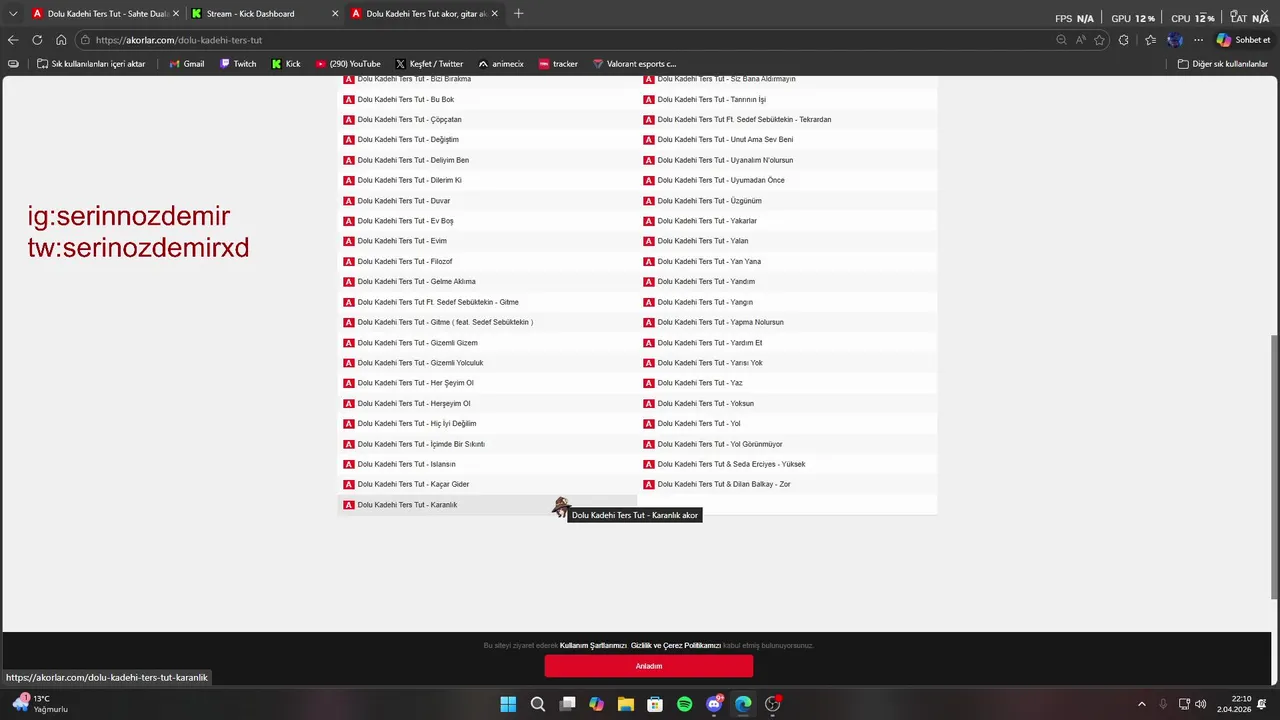Open a new tab with plus icon
Image resolution: width=1280 pixels, height=720 pixels.
click(518, 14)
